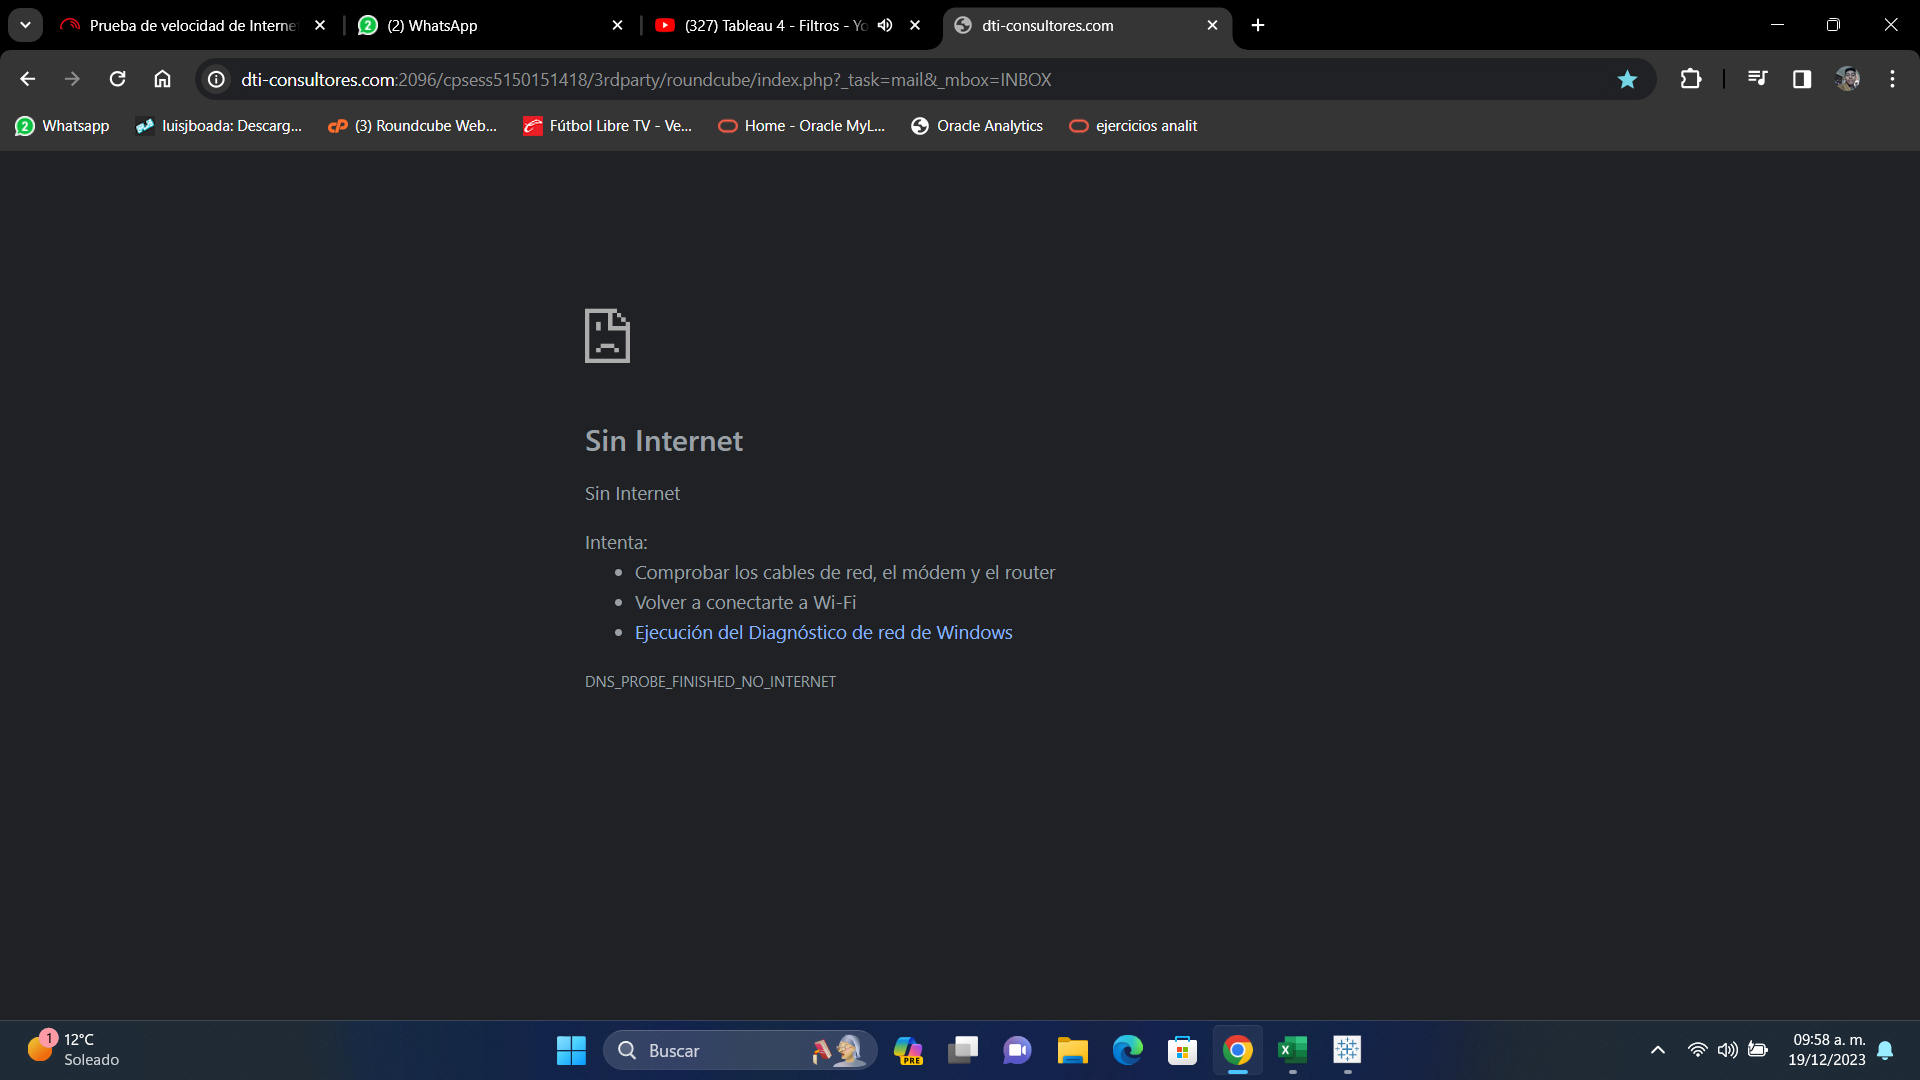Open the media control icon
The width and height of the screenshot is (1920, 1080).
coord(1757,79)
